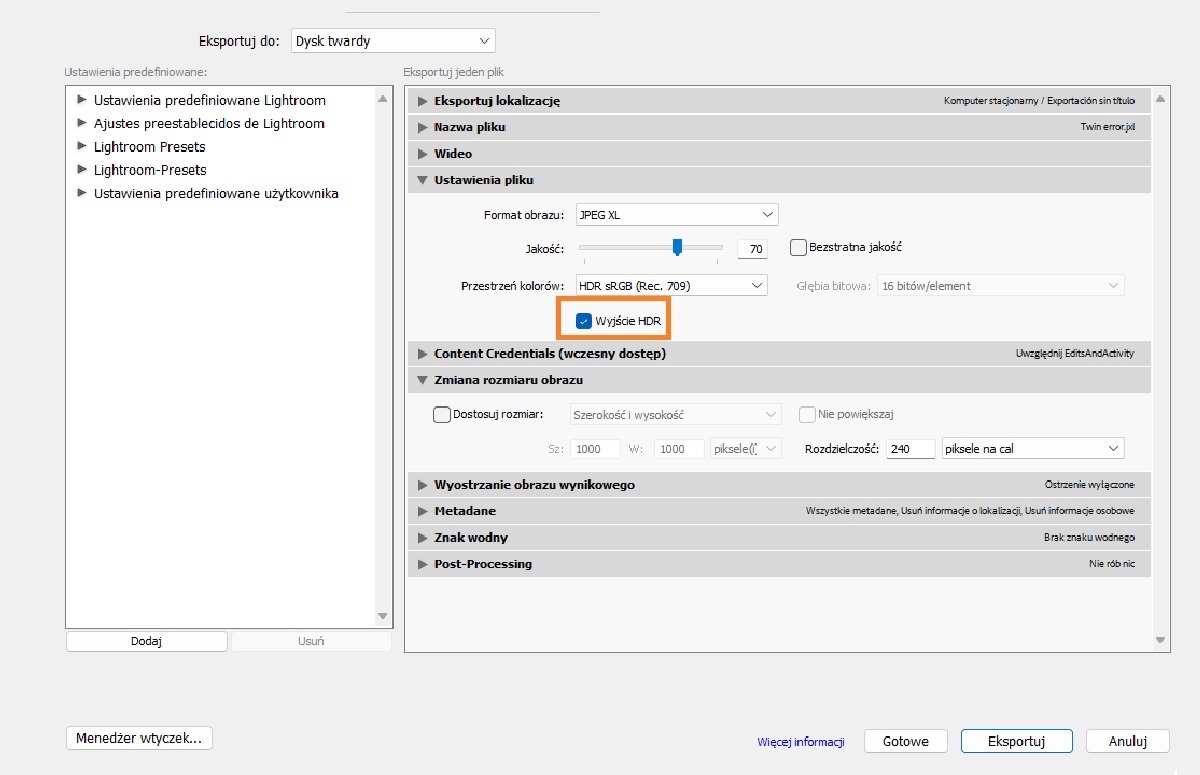Expand Lightroom-Presets in preset list
This screenshot has width=1200, height=775.
point(82,170)
